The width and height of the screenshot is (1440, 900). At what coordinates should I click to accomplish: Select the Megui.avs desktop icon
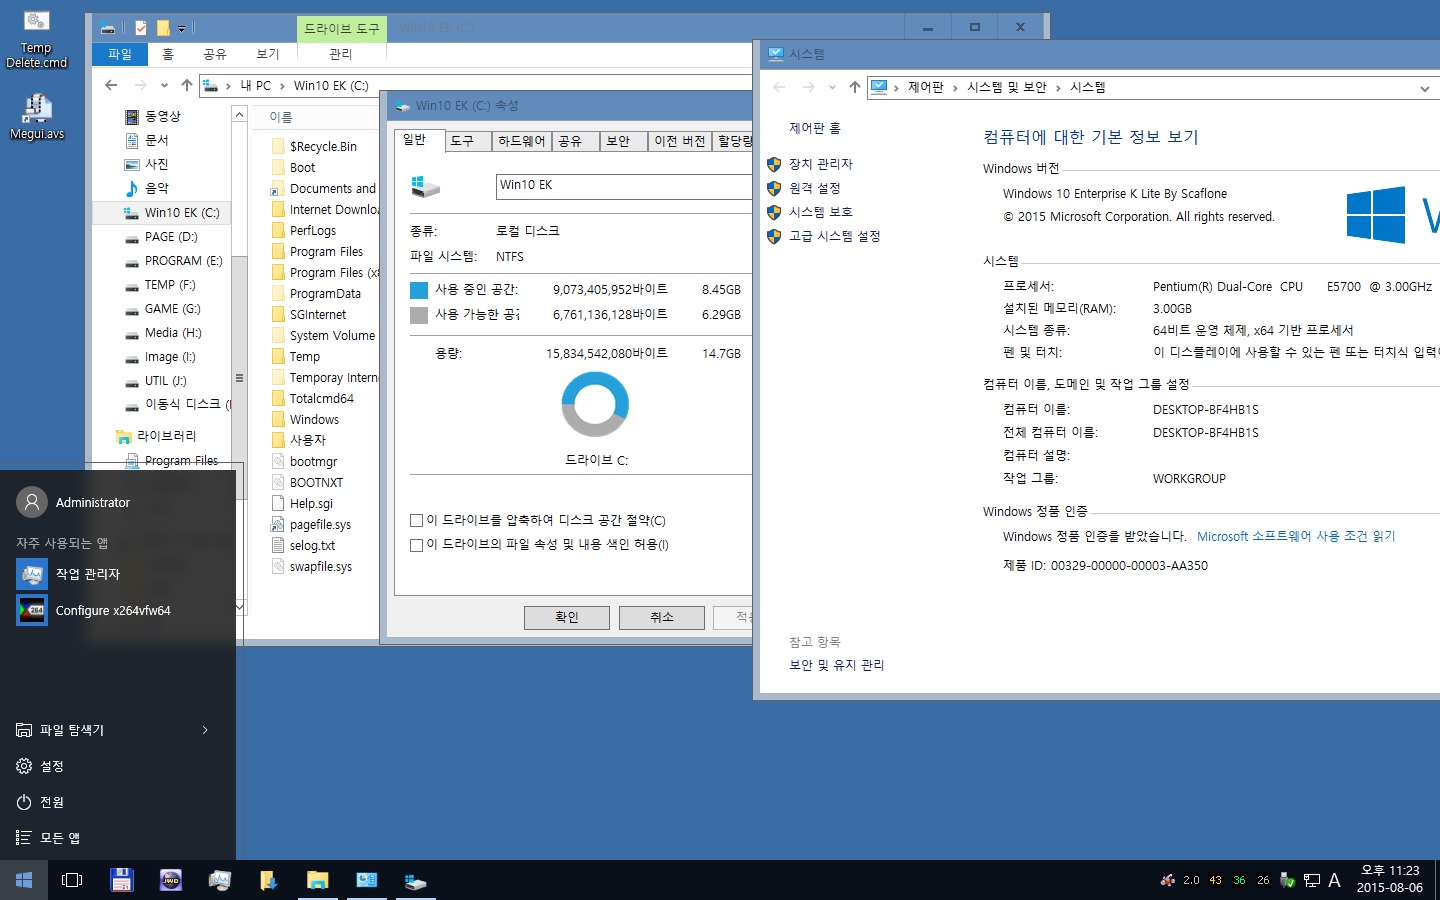click(36, 116)
